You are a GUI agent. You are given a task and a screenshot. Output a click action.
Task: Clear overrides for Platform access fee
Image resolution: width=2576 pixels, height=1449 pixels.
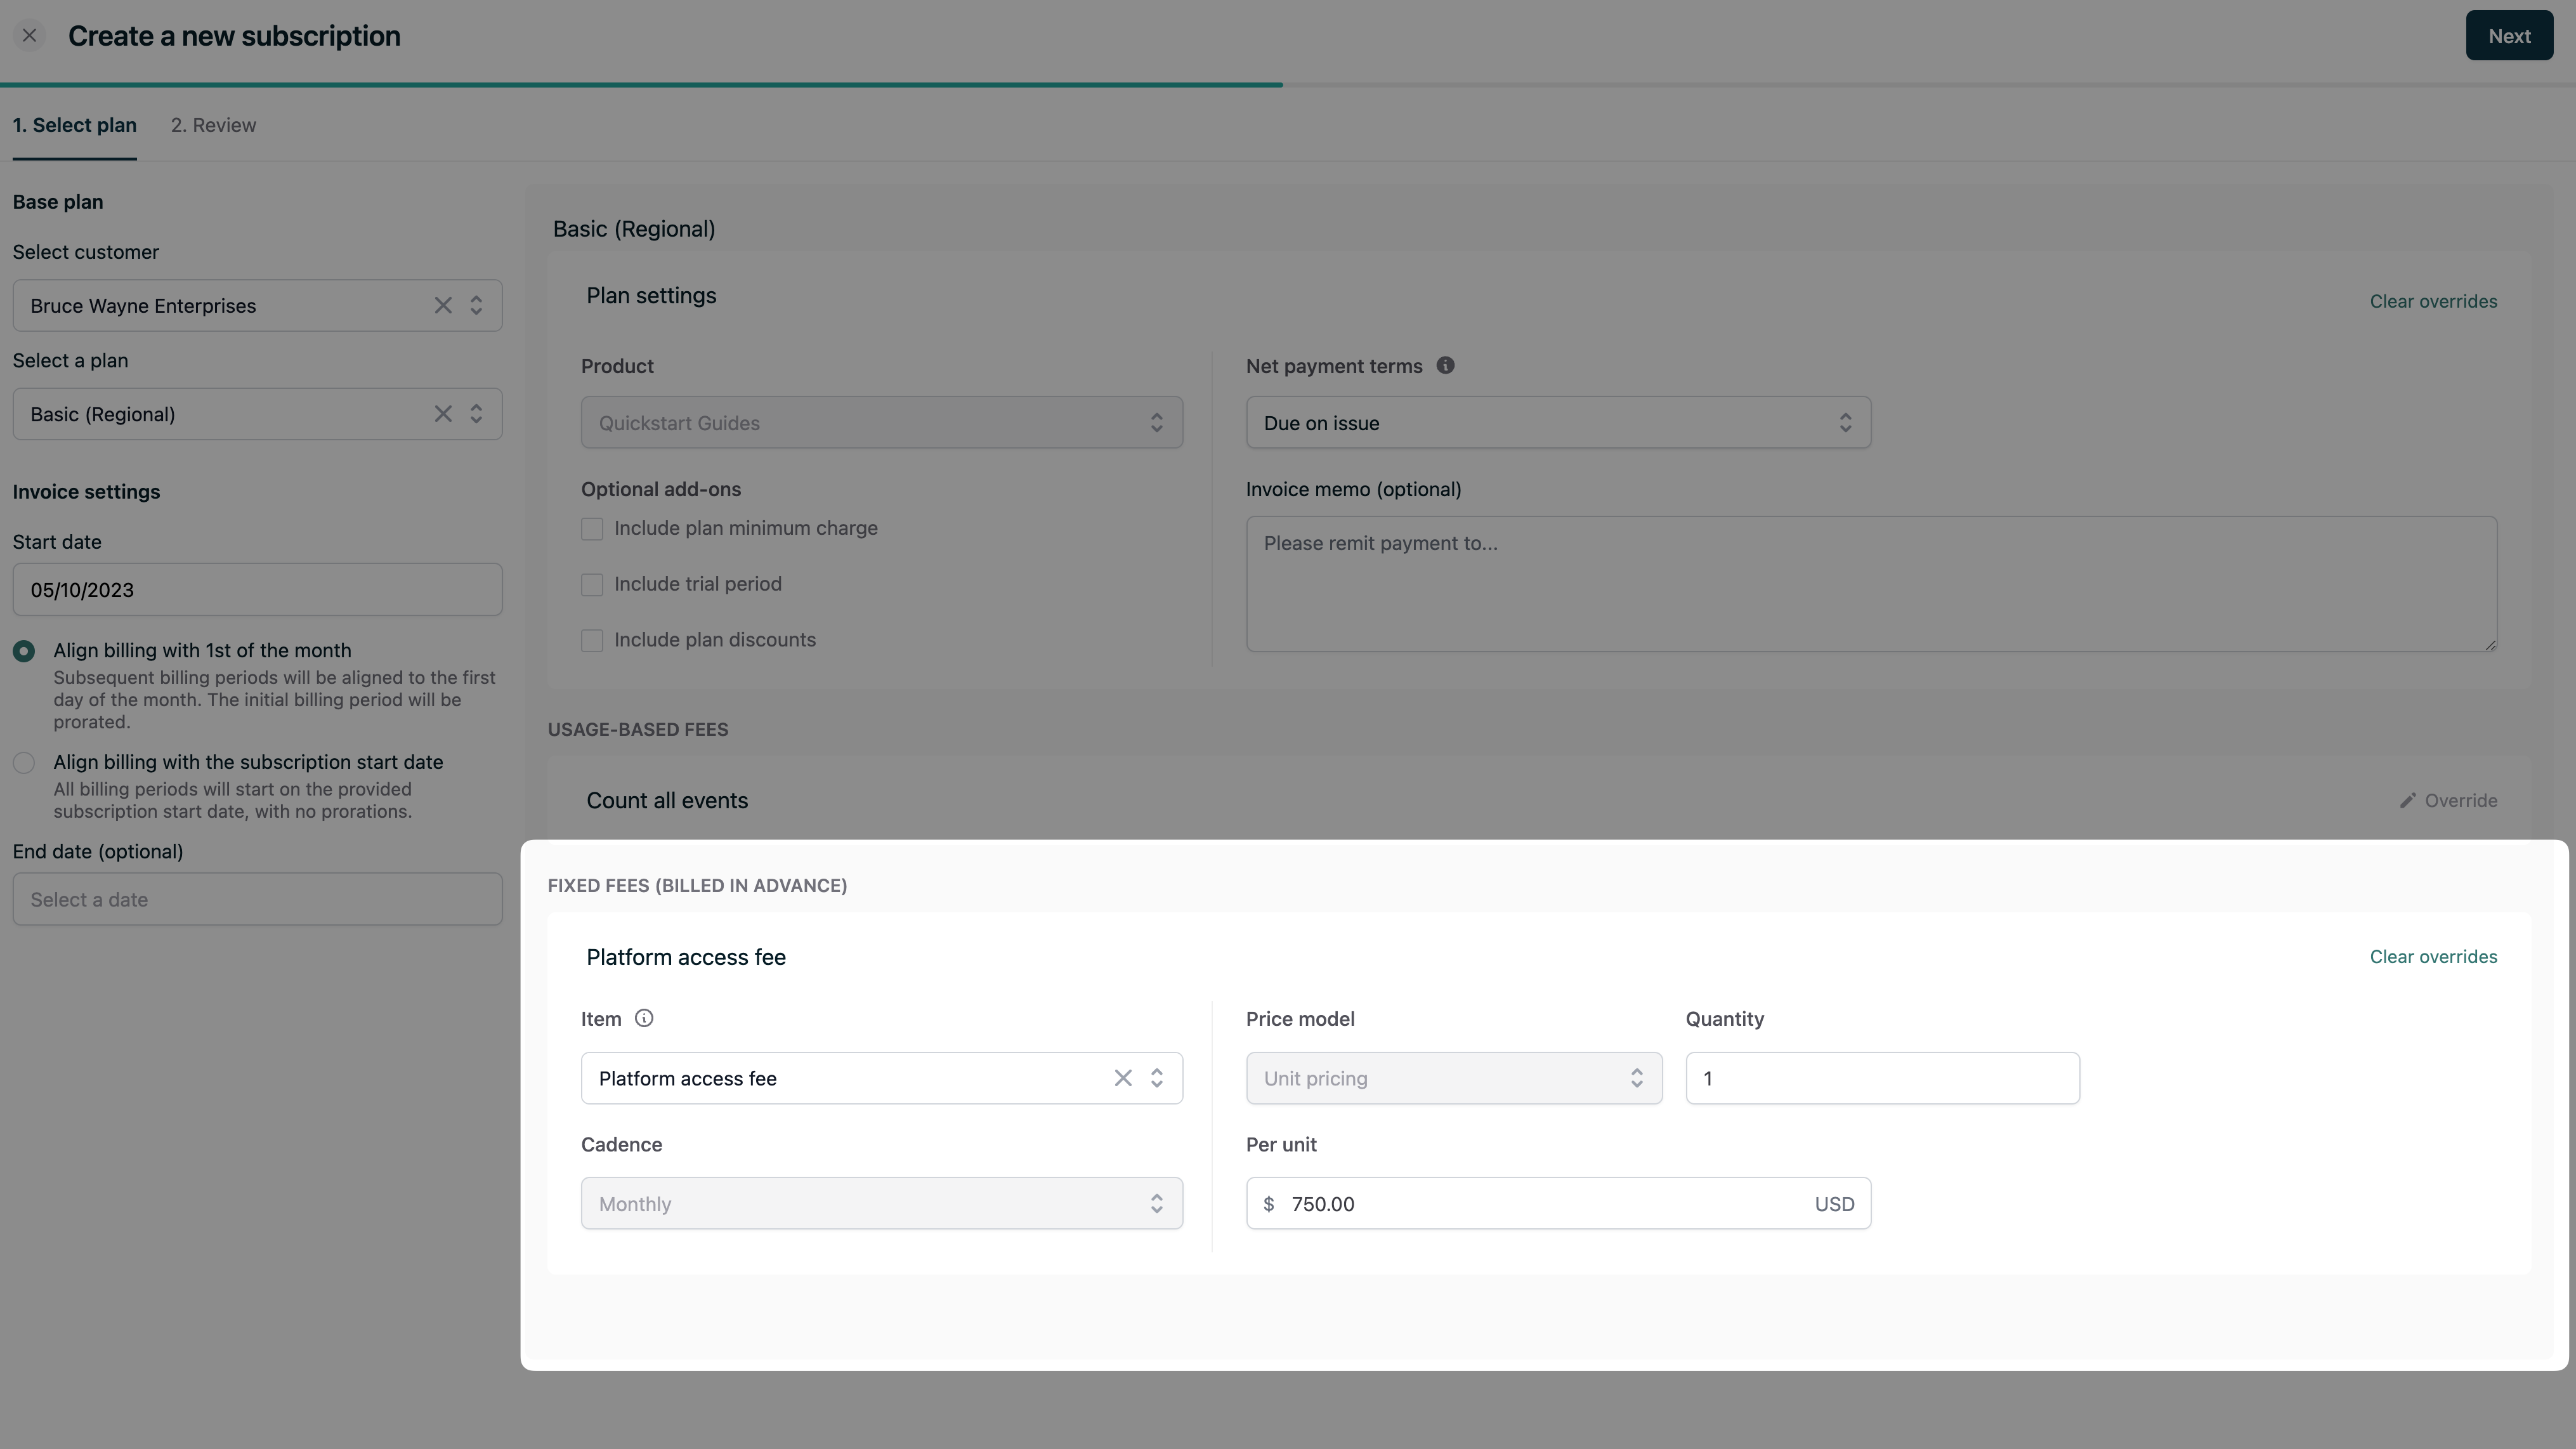pos(2433,957)
